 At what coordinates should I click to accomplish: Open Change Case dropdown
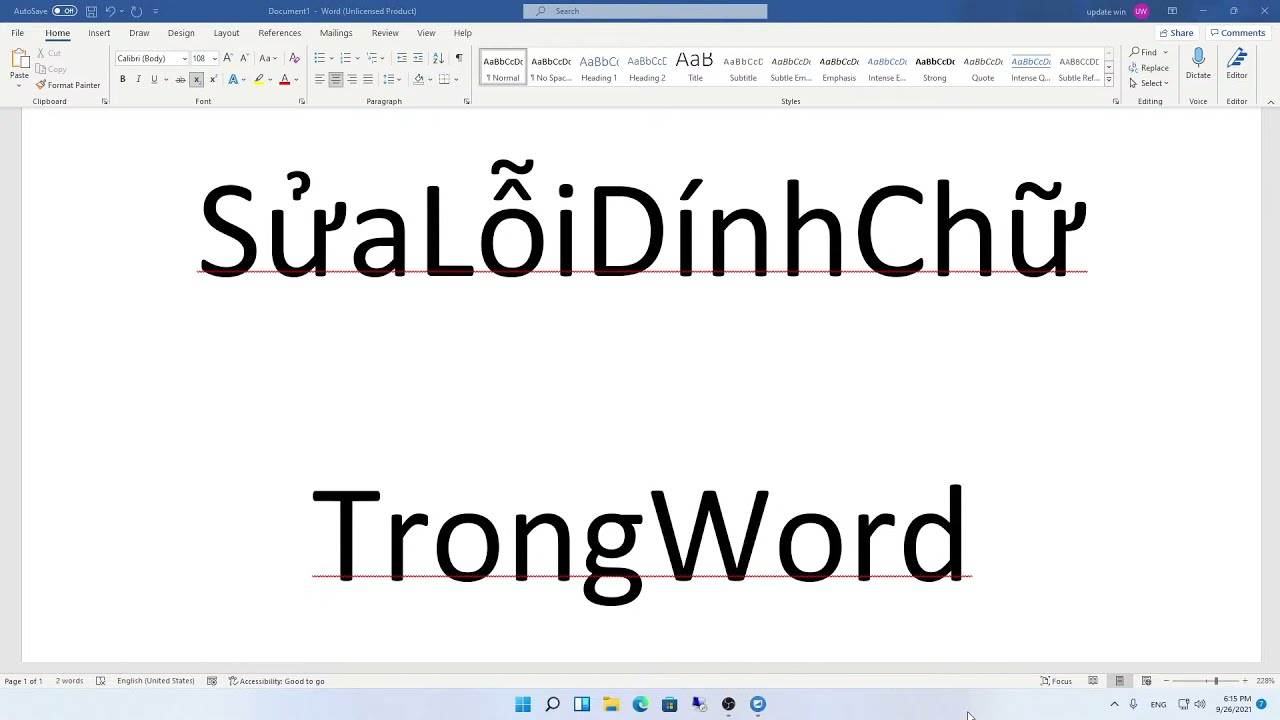click(267, 58)
